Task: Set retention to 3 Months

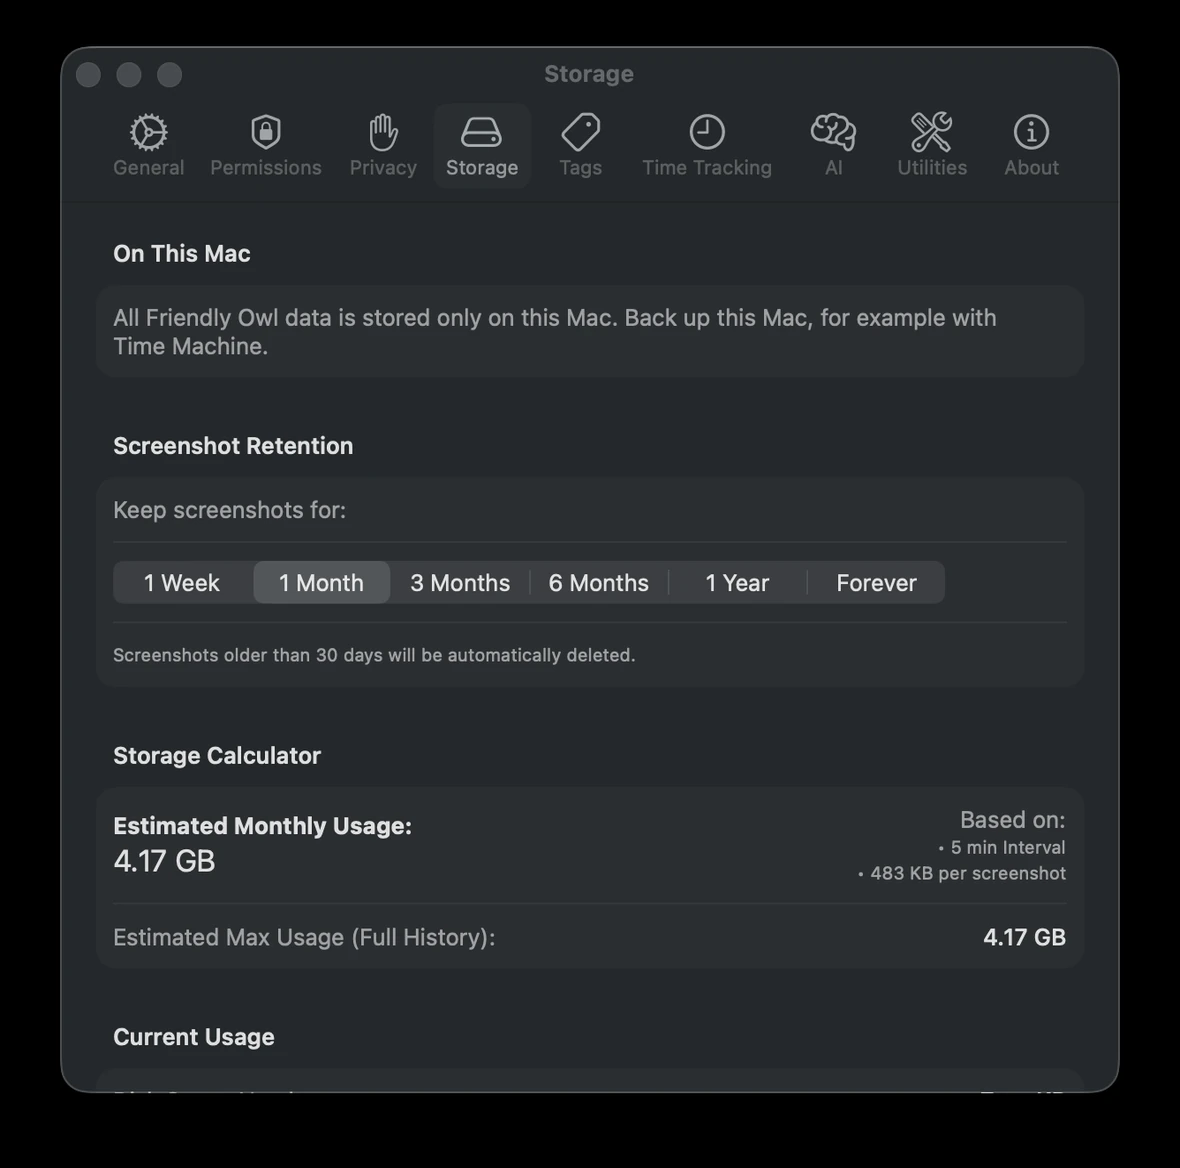Action: [460, 582]
